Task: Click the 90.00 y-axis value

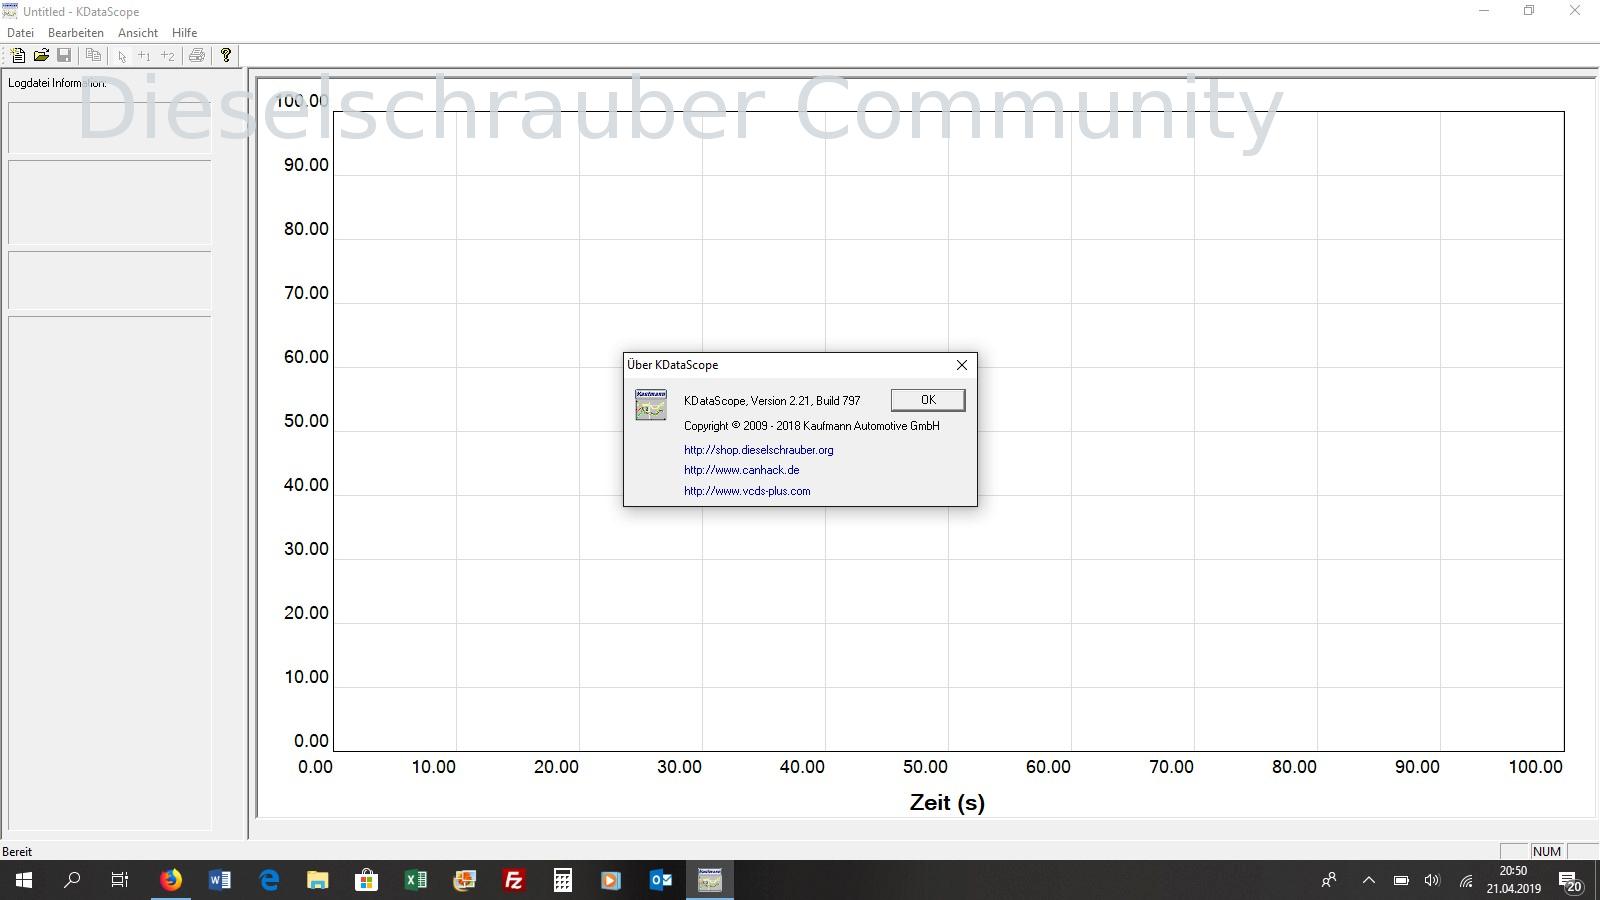Action: 306,165
